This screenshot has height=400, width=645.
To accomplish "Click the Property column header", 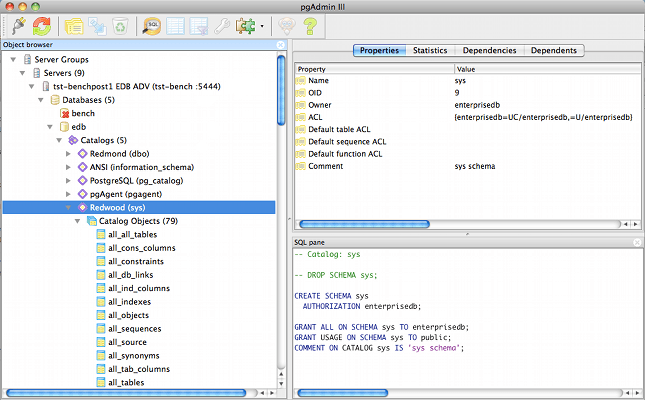I will tap(374, 69).
